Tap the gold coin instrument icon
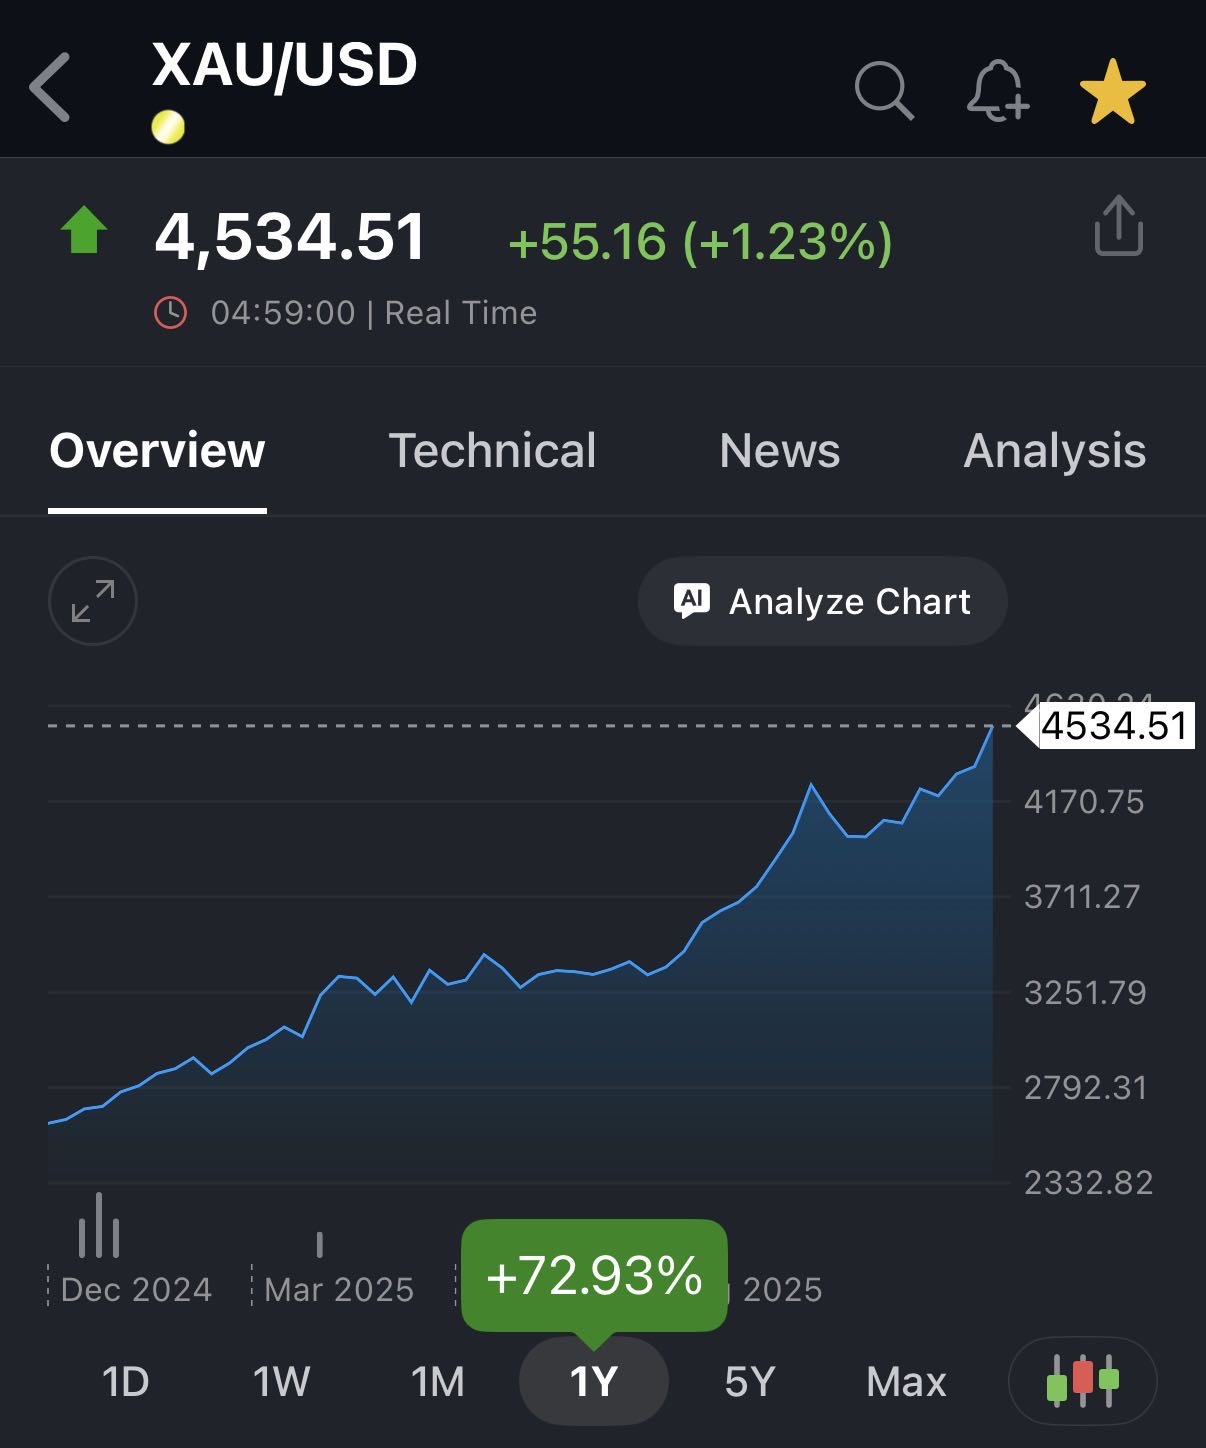The image size is (1206, 1448). pyautogui.click(x=168, y=127)
